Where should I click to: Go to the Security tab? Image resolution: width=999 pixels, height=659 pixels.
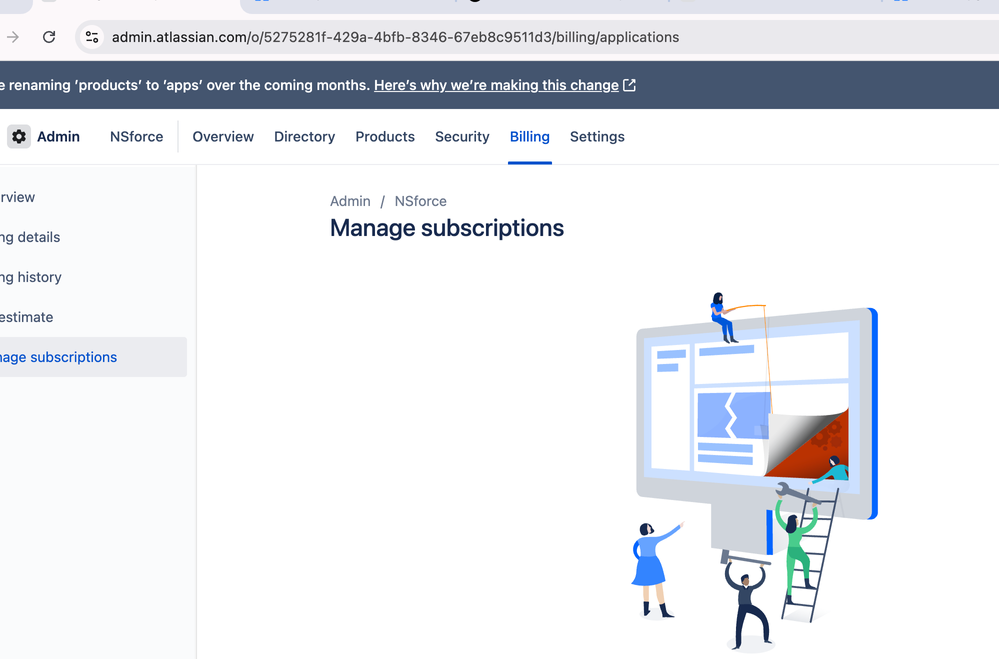point(462,136)
